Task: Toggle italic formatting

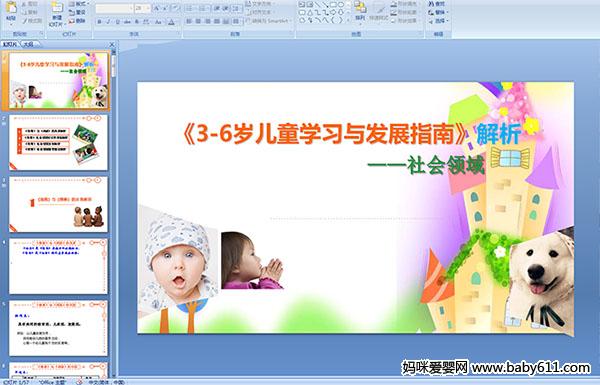Action: coord(108,22)
